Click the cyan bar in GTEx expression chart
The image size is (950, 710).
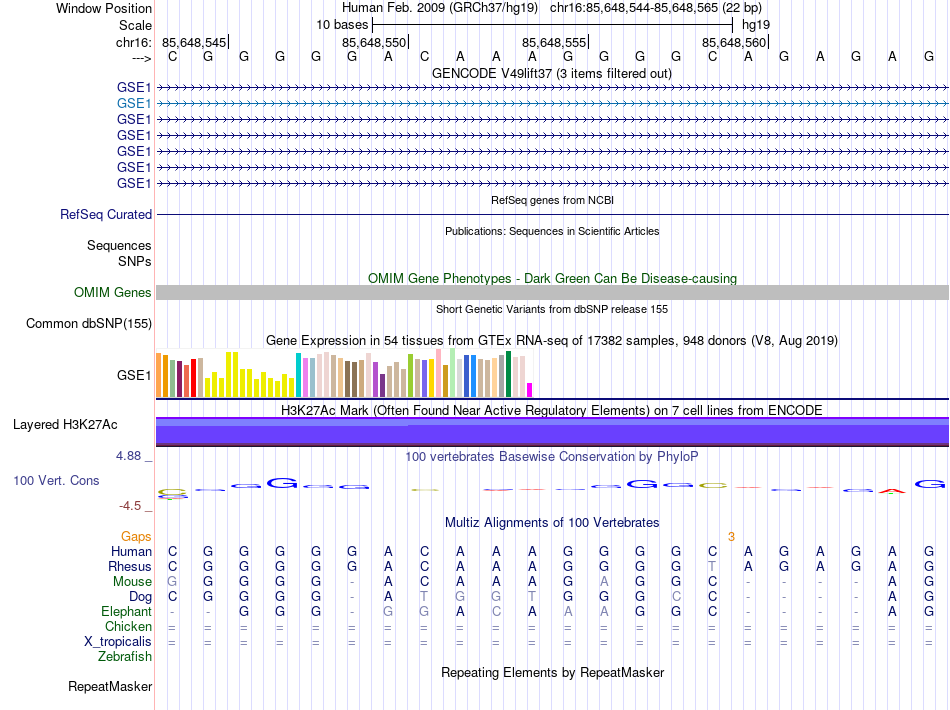pos(298,375)
